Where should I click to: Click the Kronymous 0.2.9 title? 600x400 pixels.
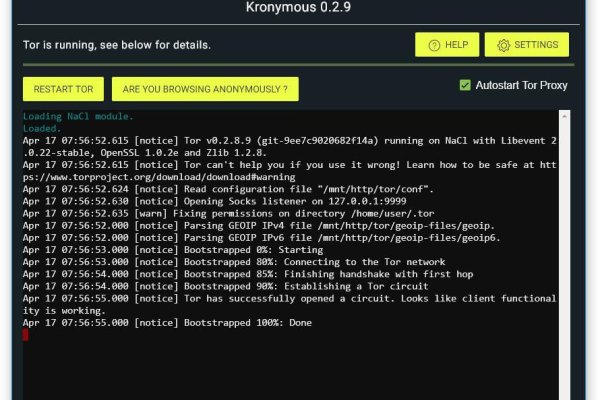300,8
